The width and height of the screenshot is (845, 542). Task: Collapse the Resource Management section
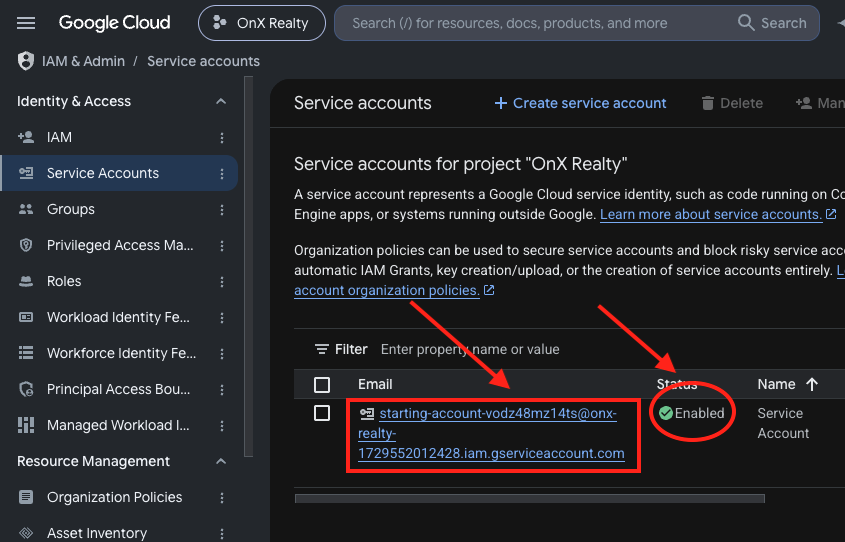point(221,461)
